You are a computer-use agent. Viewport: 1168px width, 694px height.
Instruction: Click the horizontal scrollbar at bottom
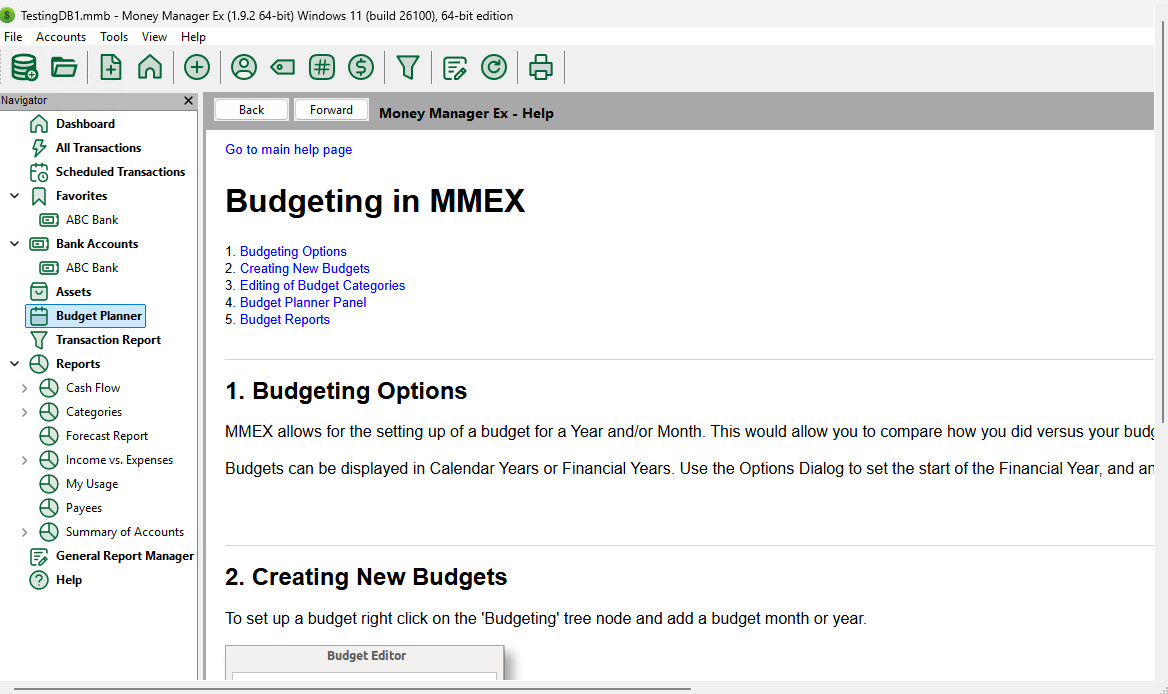(352, 689)
